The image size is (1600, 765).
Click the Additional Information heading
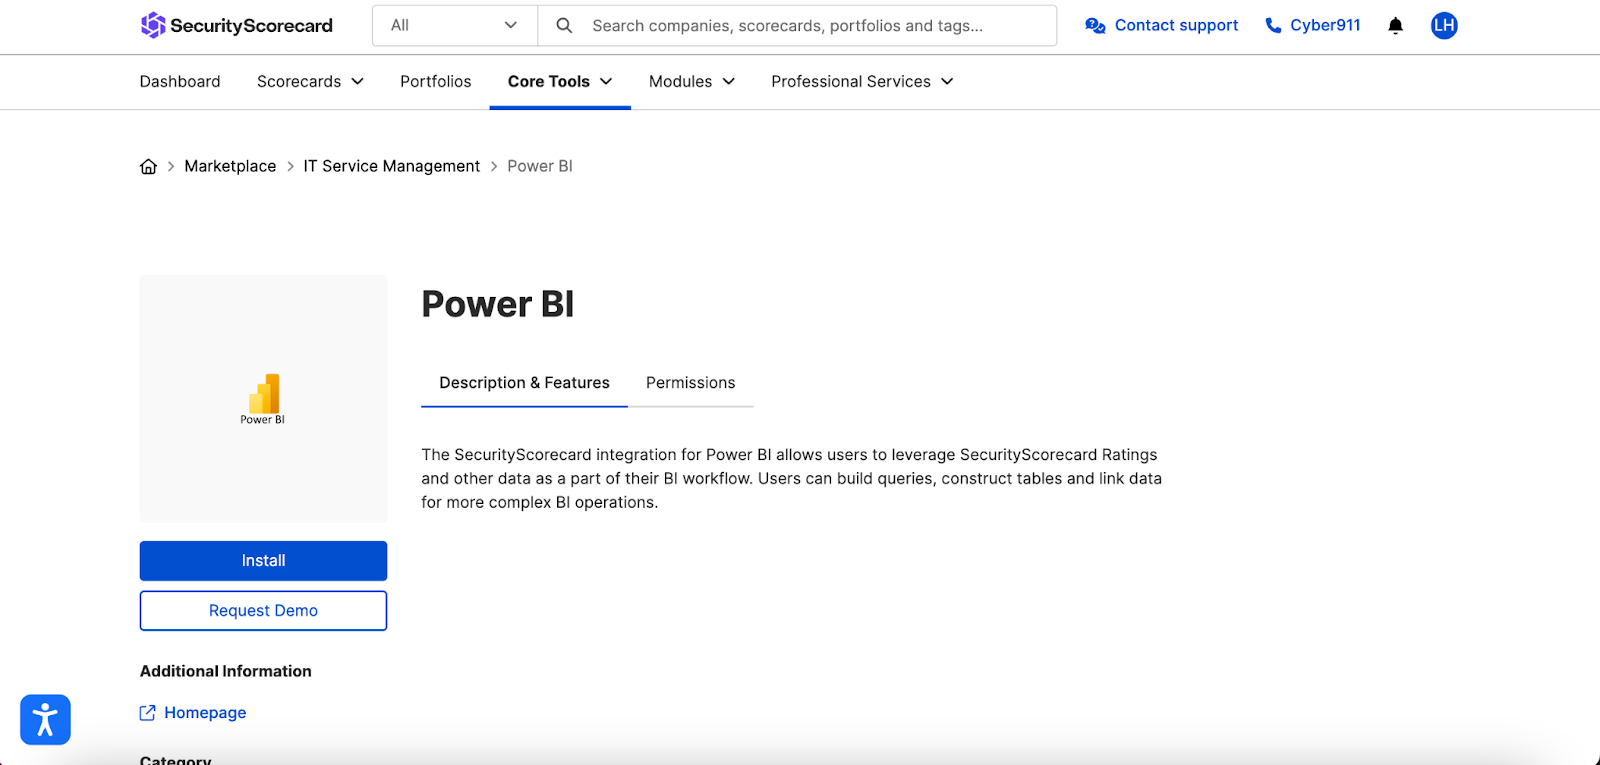tap(226, 671)
